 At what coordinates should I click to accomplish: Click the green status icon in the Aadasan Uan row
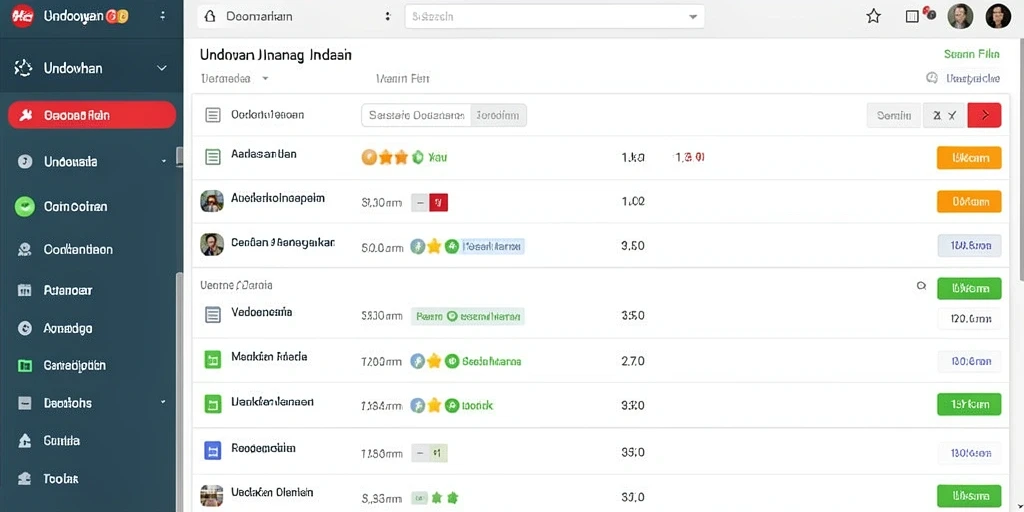click(x=418, y=157)
